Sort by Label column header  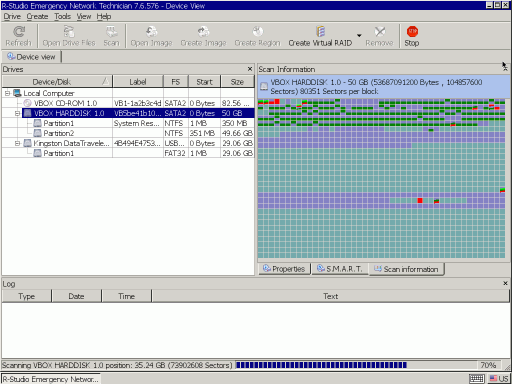138,82
